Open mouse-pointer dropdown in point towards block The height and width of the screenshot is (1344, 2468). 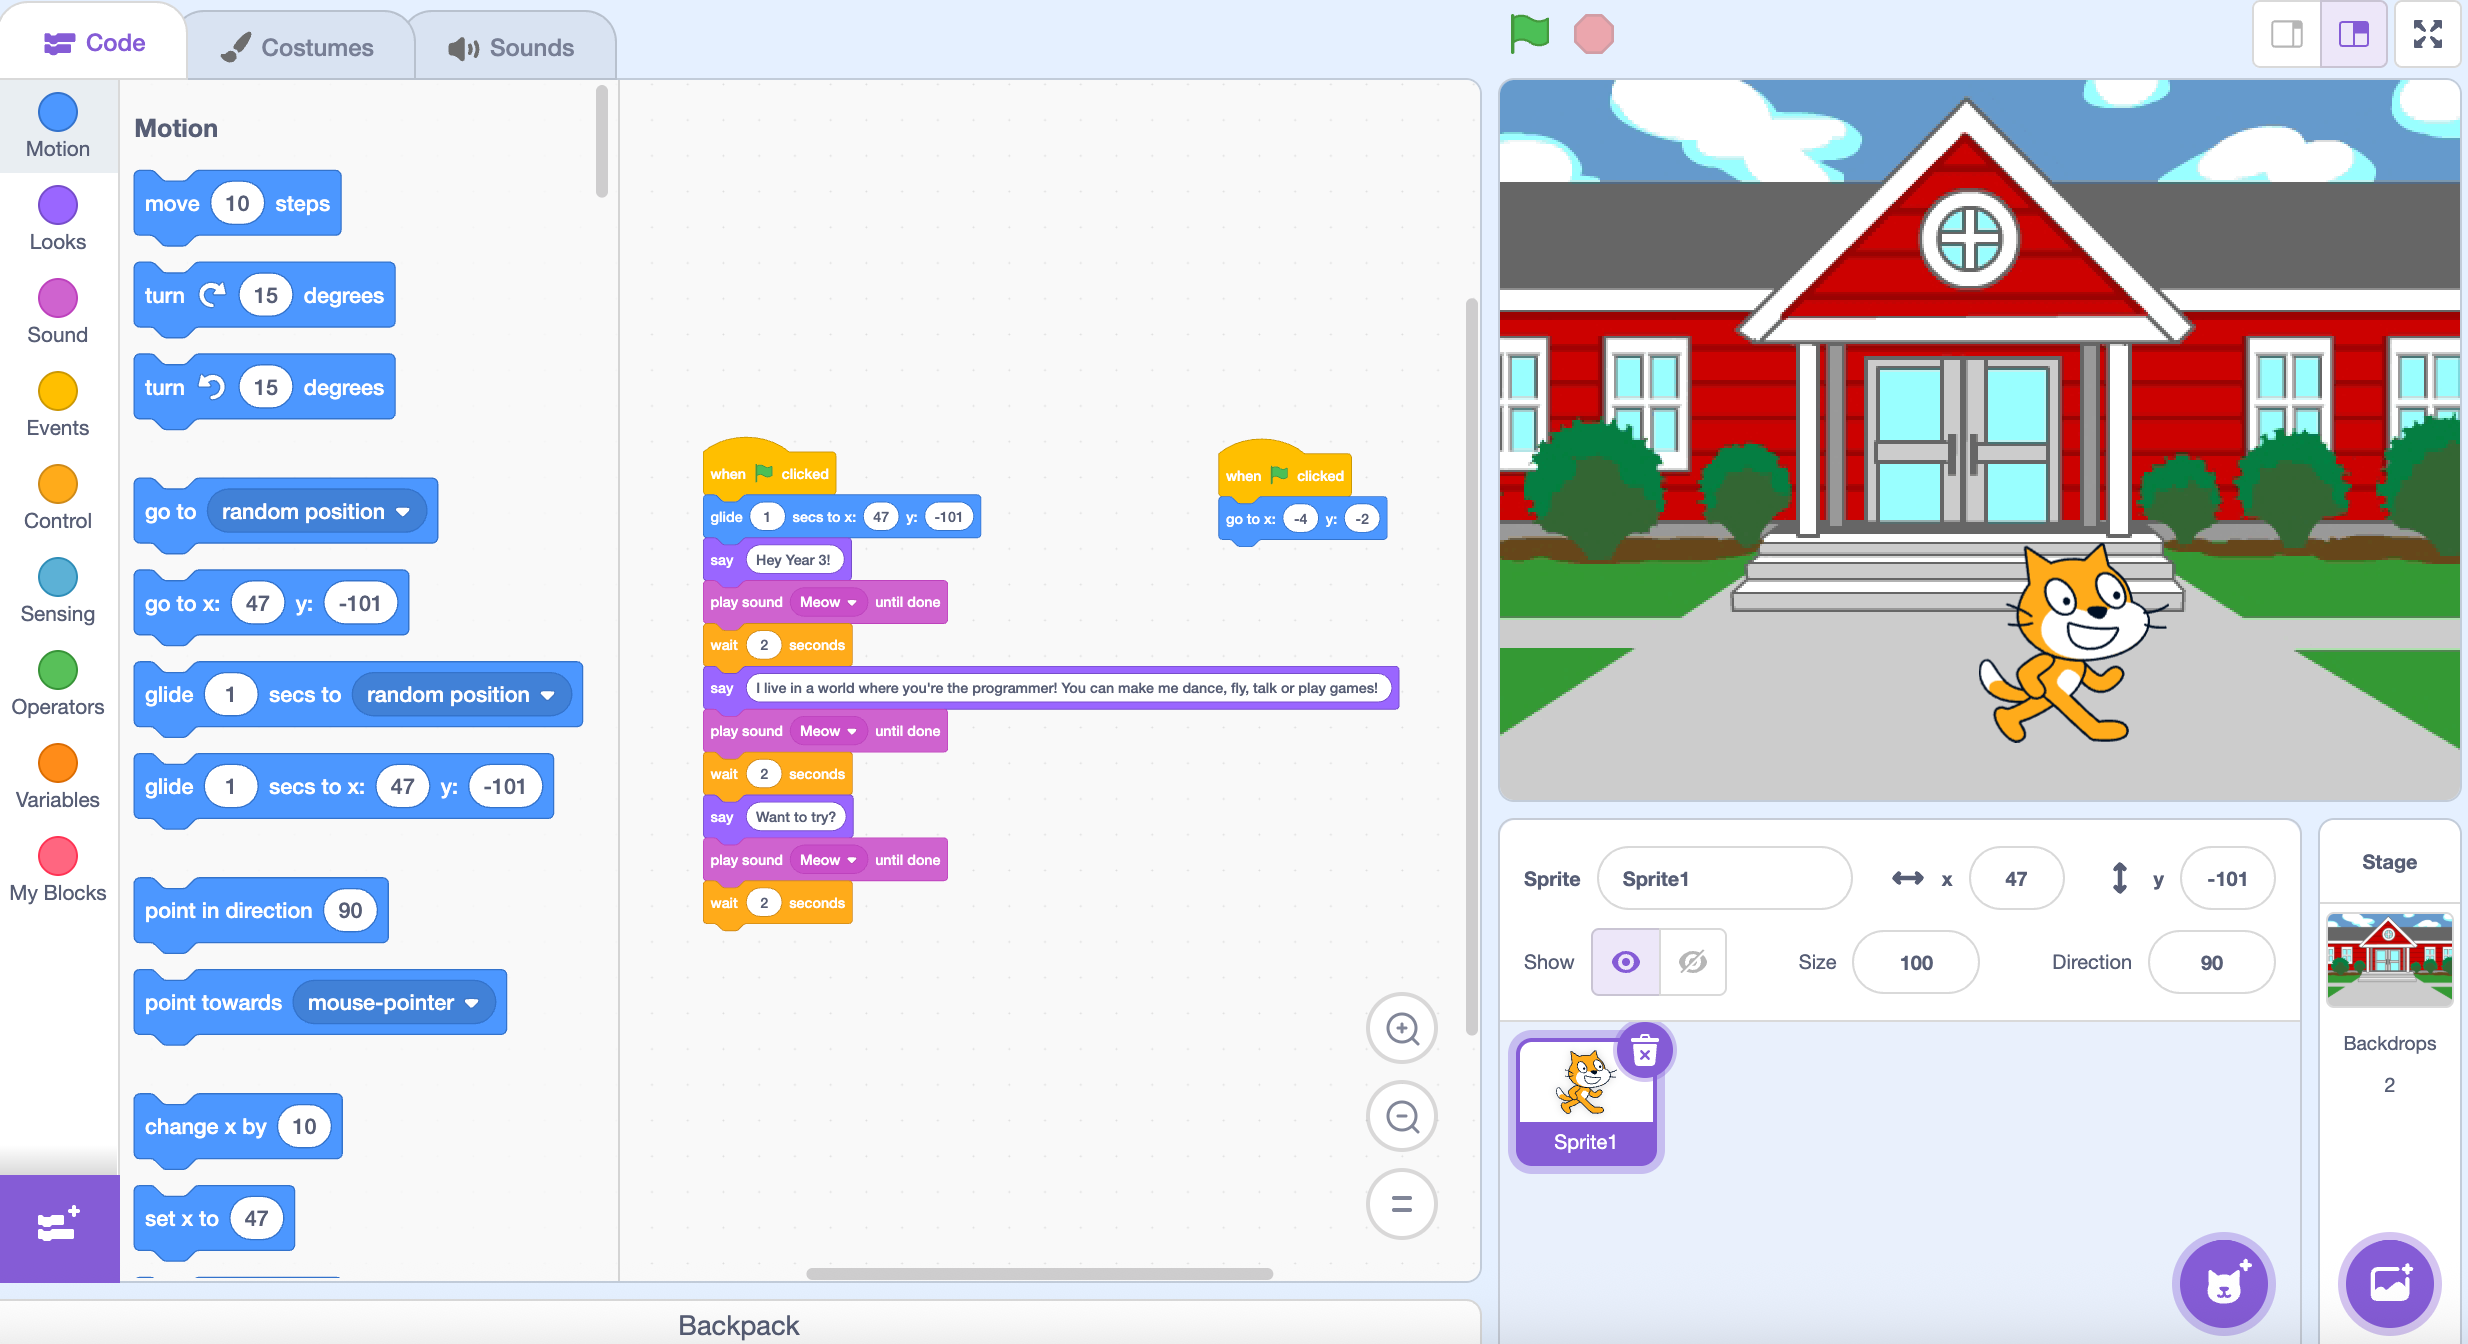394,1002
